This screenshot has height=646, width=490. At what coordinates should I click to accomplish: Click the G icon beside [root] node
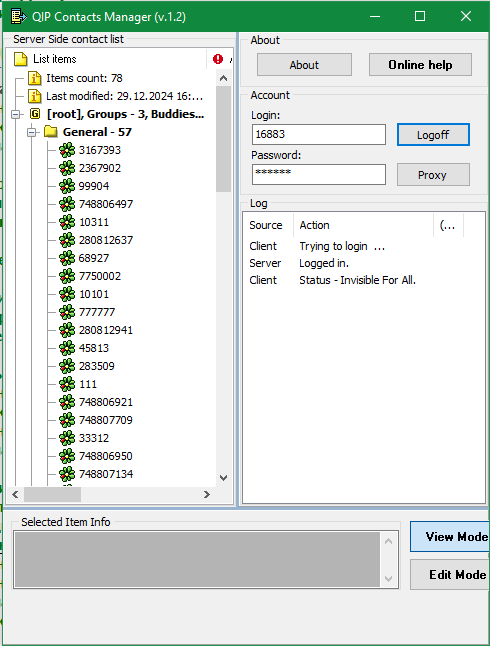click(x=35, y=114)
